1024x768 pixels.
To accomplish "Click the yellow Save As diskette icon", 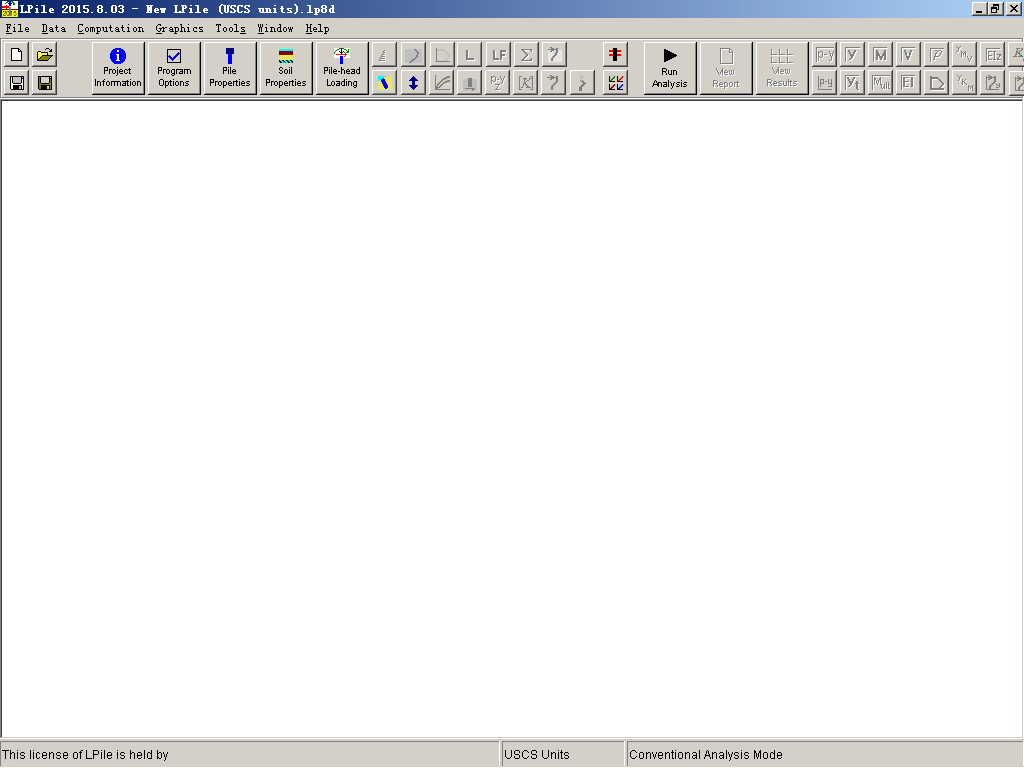I will (x=44, y=83).
